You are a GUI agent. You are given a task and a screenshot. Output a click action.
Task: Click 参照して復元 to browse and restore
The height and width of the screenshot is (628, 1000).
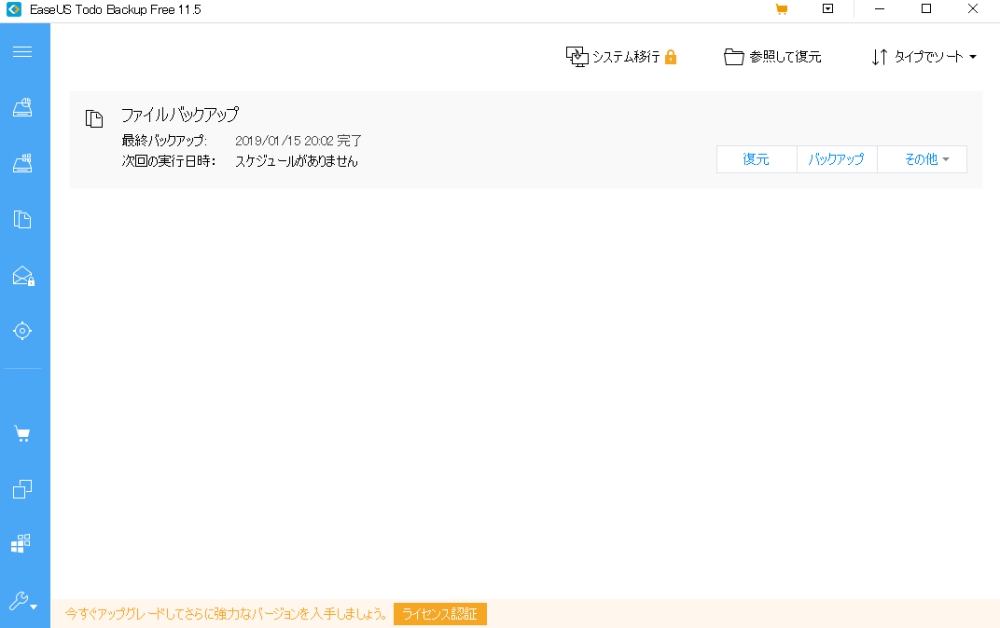click(x=771, y=57)
